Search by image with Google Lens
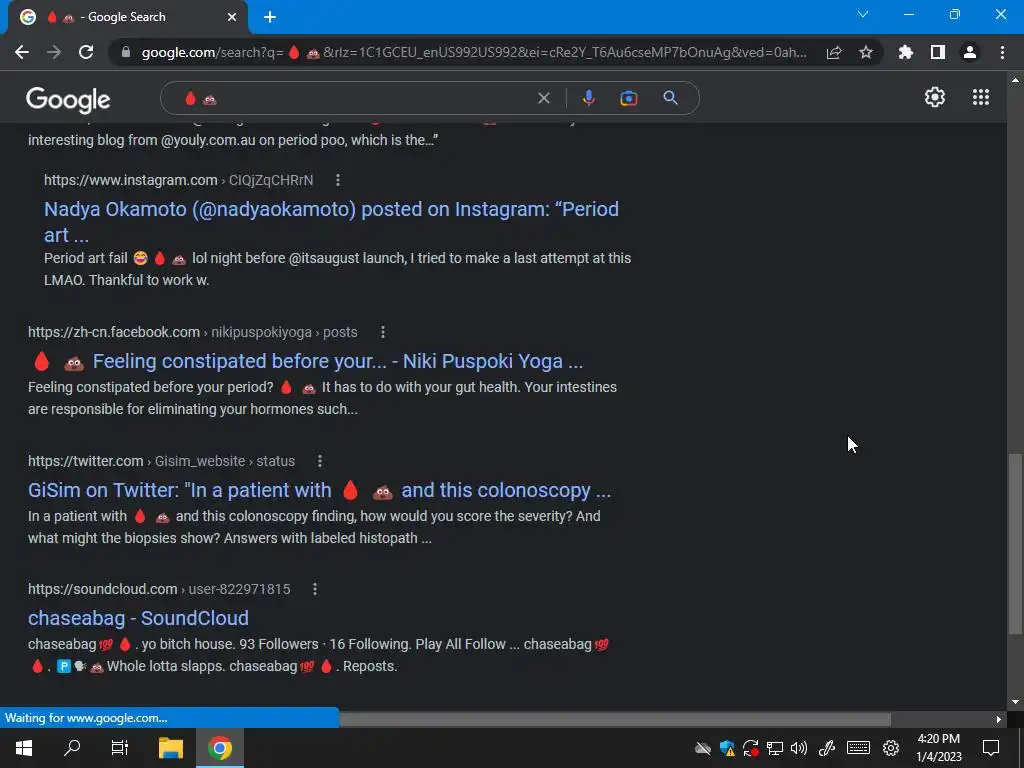This screenshot has height=768, width=1024. (x=628, y=98)
